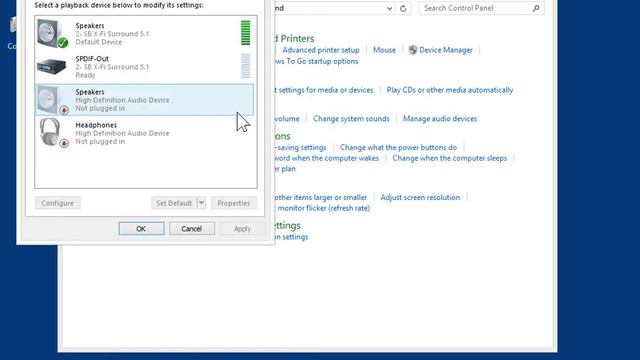The width and height of the screenshot is (640, 360).
Task: Open device Properties button
Action: pos(233,203)
